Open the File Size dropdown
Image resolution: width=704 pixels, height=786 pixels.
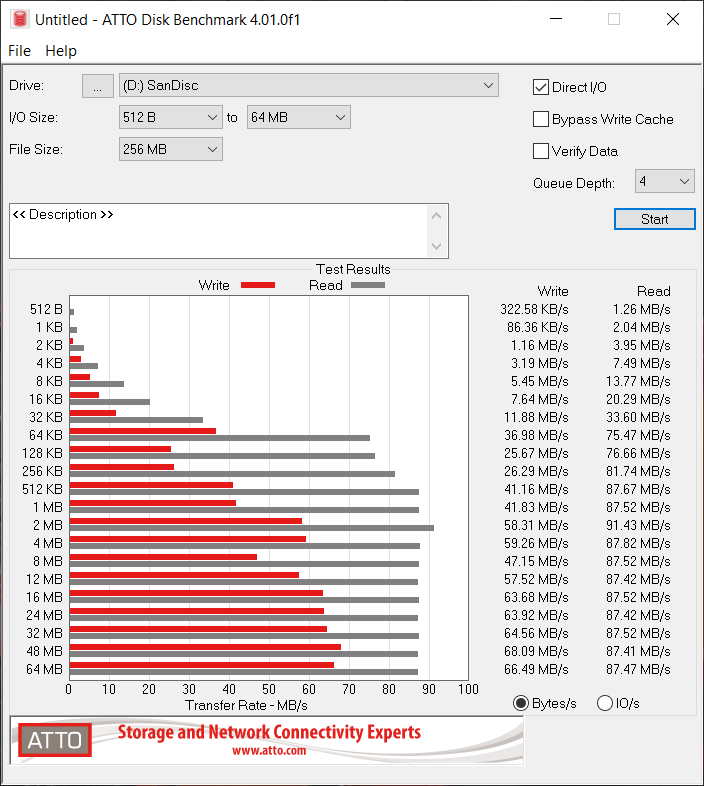coord(170,149)
